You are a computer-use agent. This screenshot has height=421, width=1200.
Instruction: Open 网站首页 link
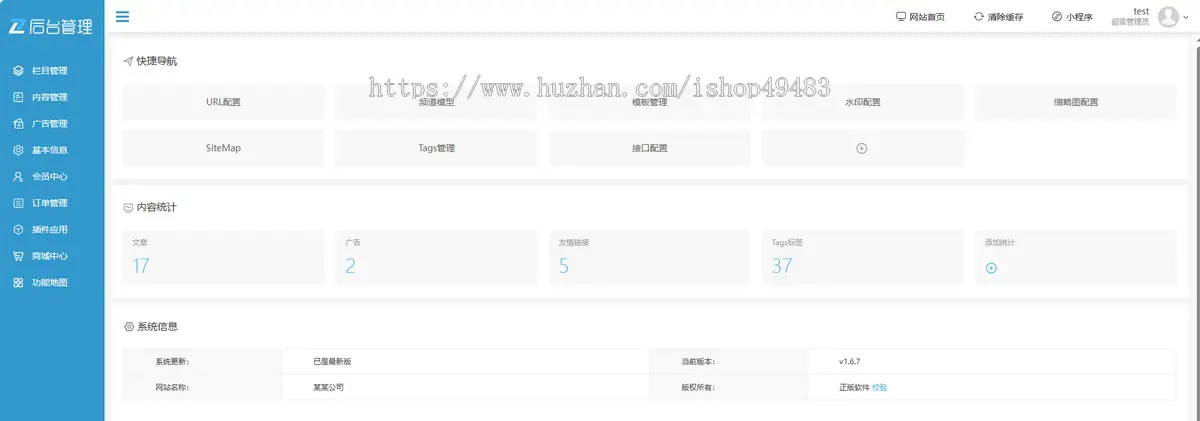point(927,17)
